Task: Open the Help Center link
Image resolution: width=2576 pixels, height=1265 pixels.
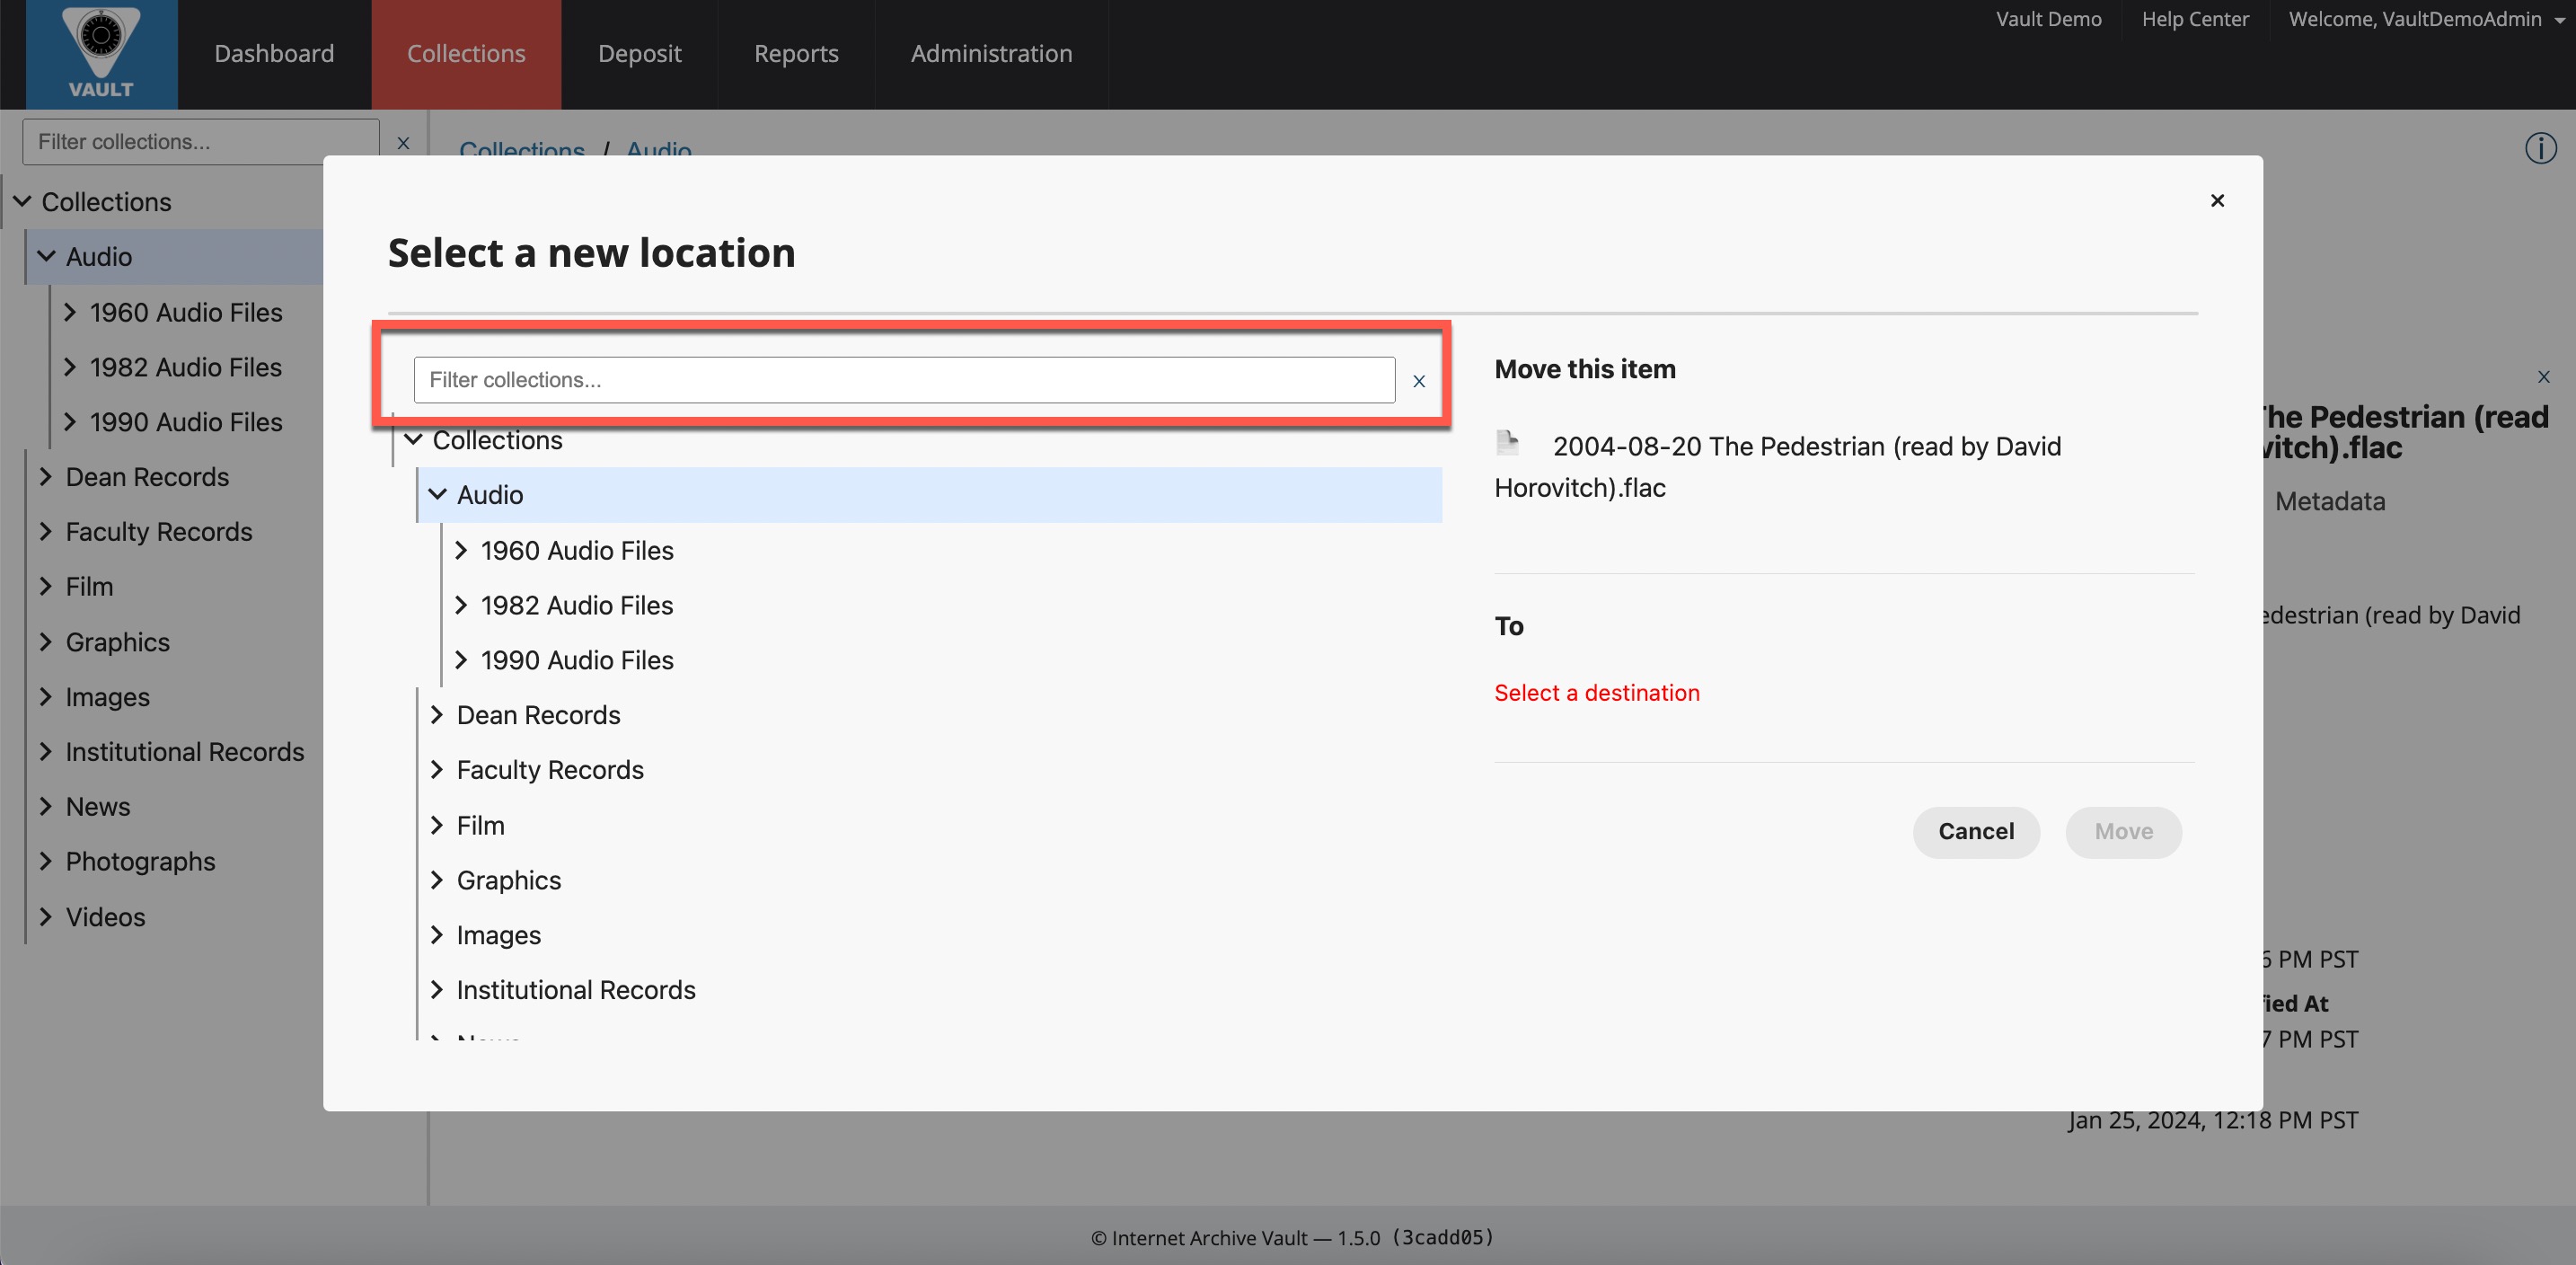Action: coord(2194,19)
